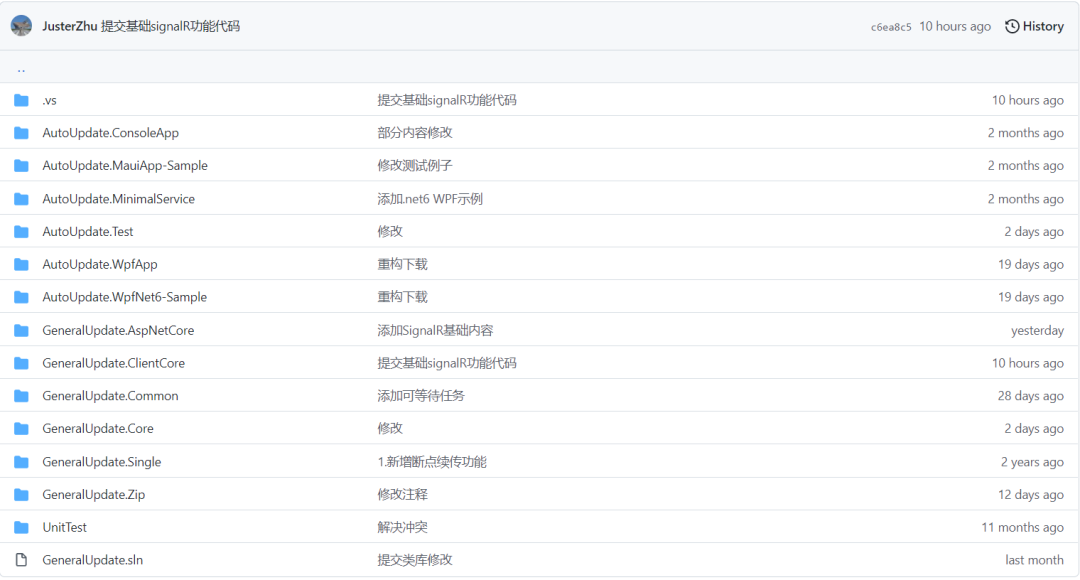Click the folder icon beside AutoUpdate.ConsoleApp
This screenshot has height=580, width=1080.
(x=21, y=132)
